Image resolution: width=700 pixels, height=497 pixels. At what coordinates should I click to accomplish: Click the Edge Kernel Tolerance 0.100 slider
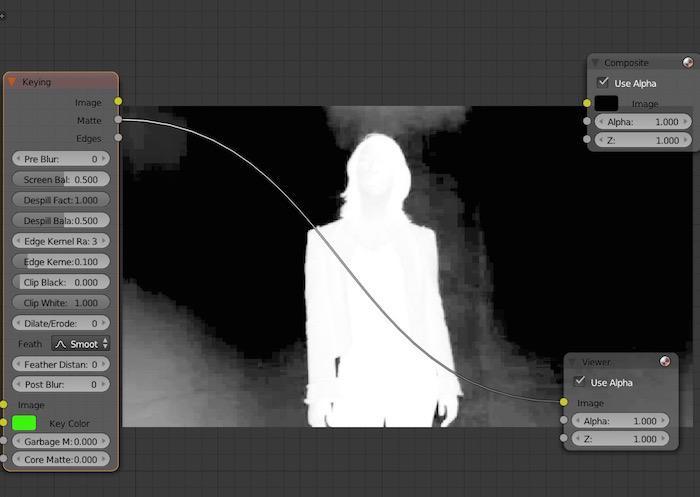pos(61,262)
